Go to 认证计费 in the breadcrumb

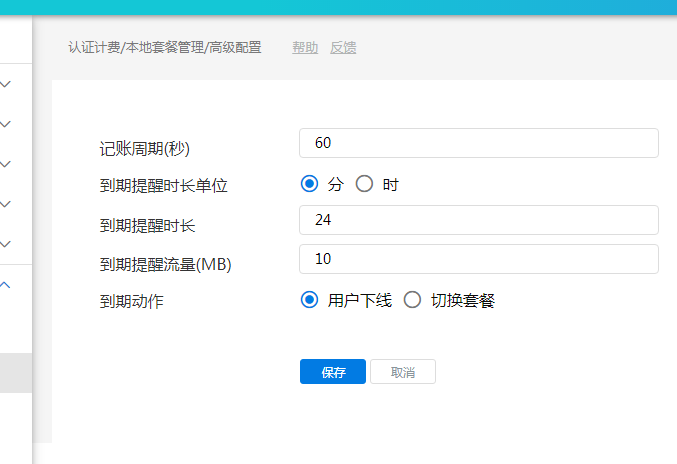click(93, 47)
